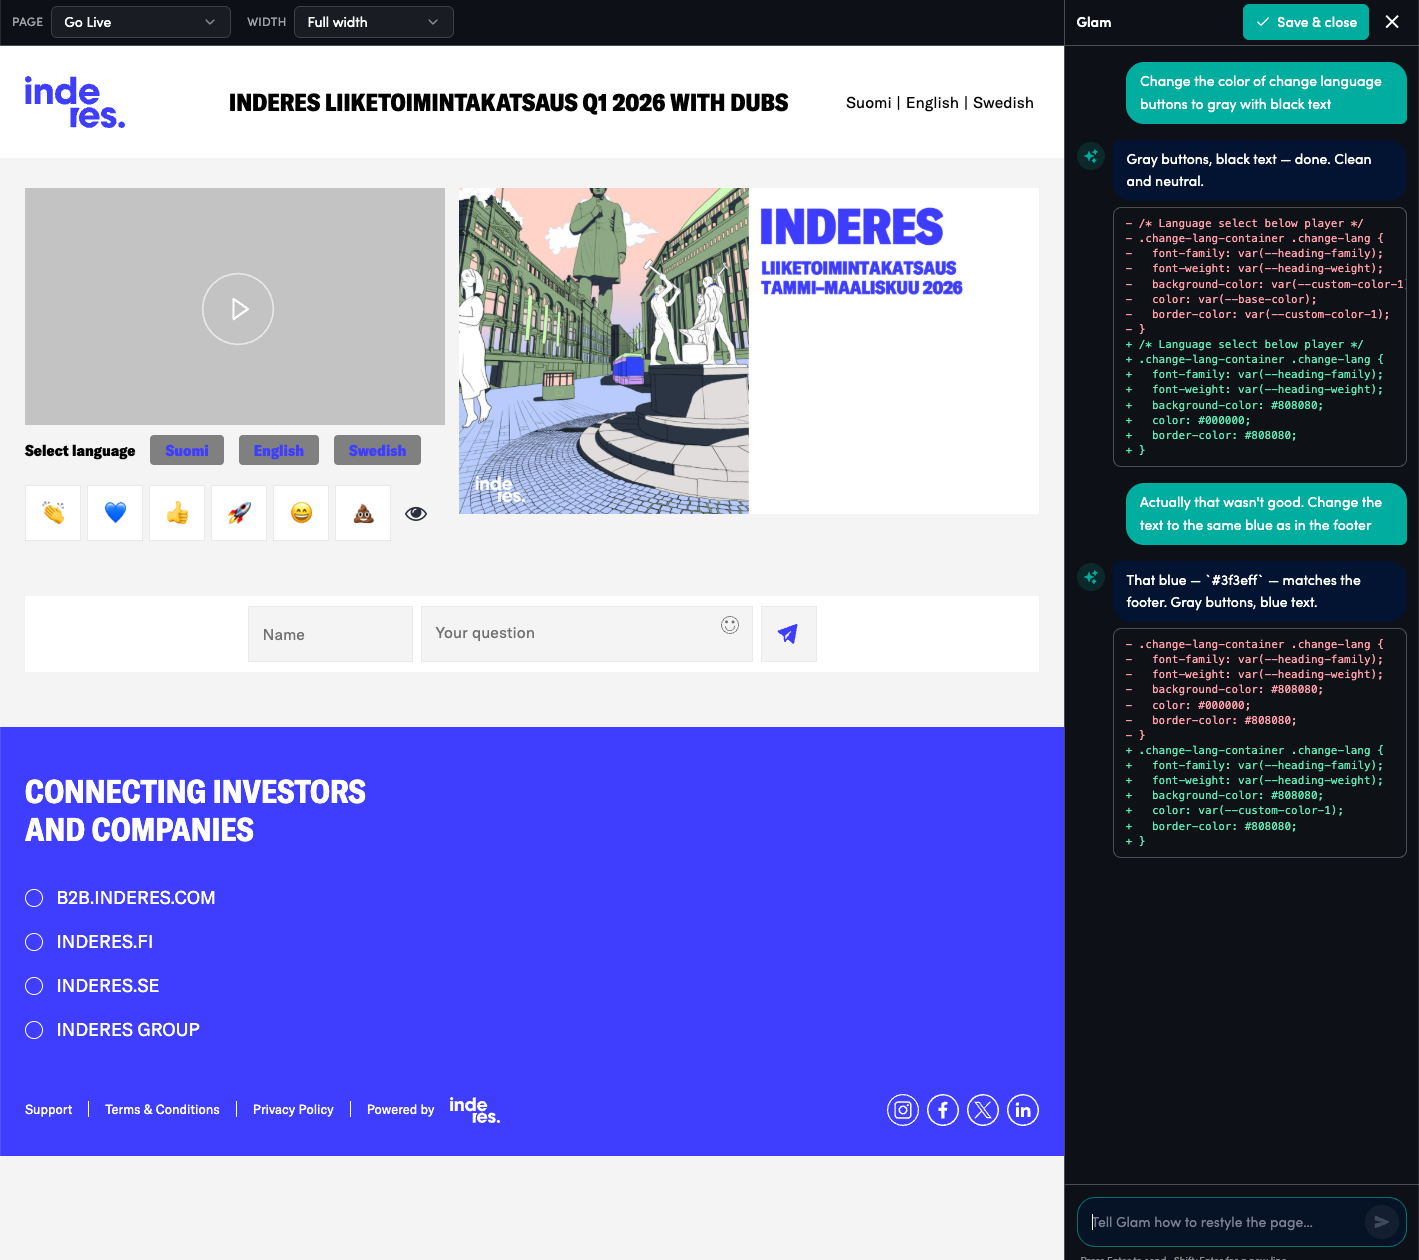
Task: Close the Glam panel with X
Action: click(x=1392, y=22)
